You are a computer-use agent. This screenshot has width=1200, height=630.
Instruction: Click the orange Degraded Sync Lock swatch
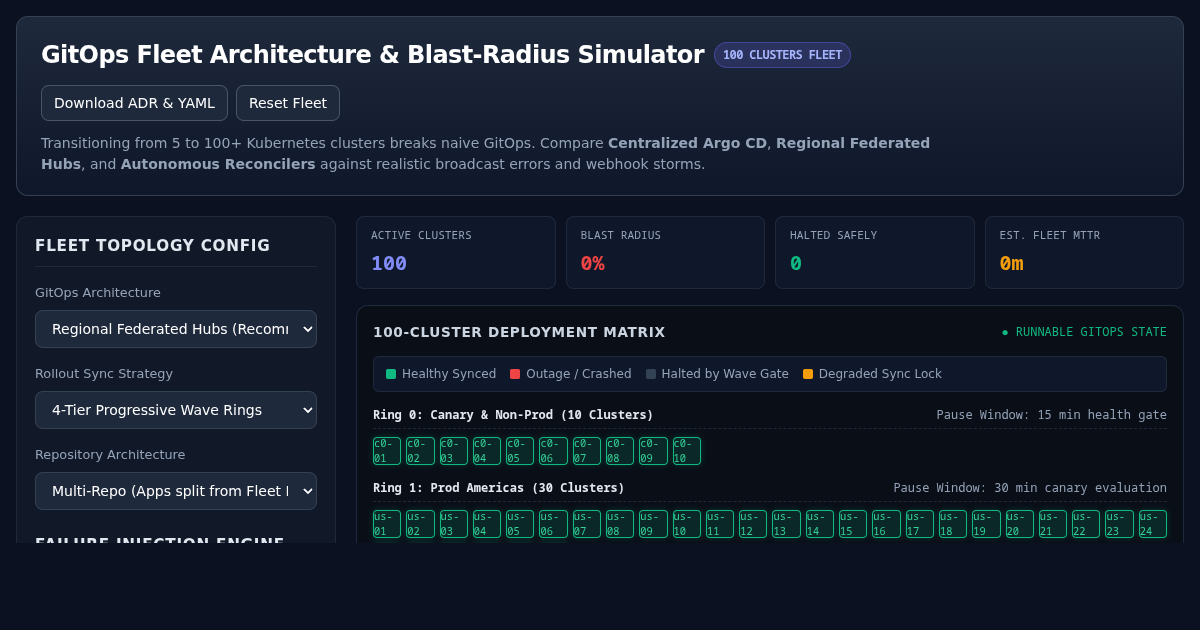coord(808,374)
